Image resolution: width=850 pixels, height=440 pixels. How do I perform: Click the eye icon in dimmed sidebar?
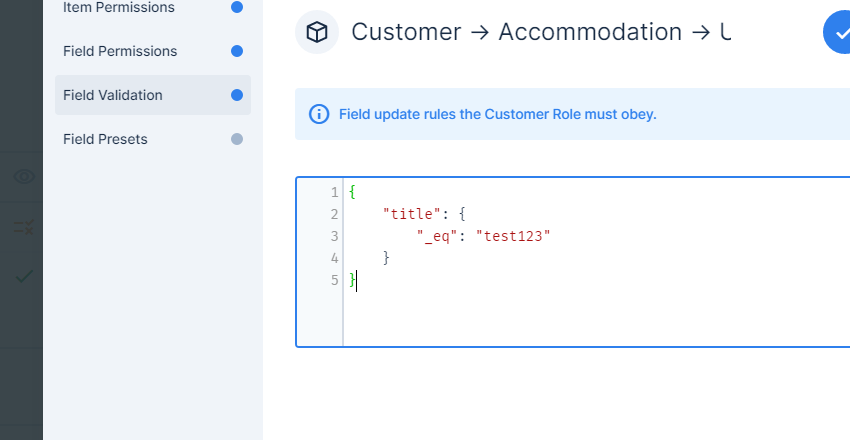click(x=24, y=177)
